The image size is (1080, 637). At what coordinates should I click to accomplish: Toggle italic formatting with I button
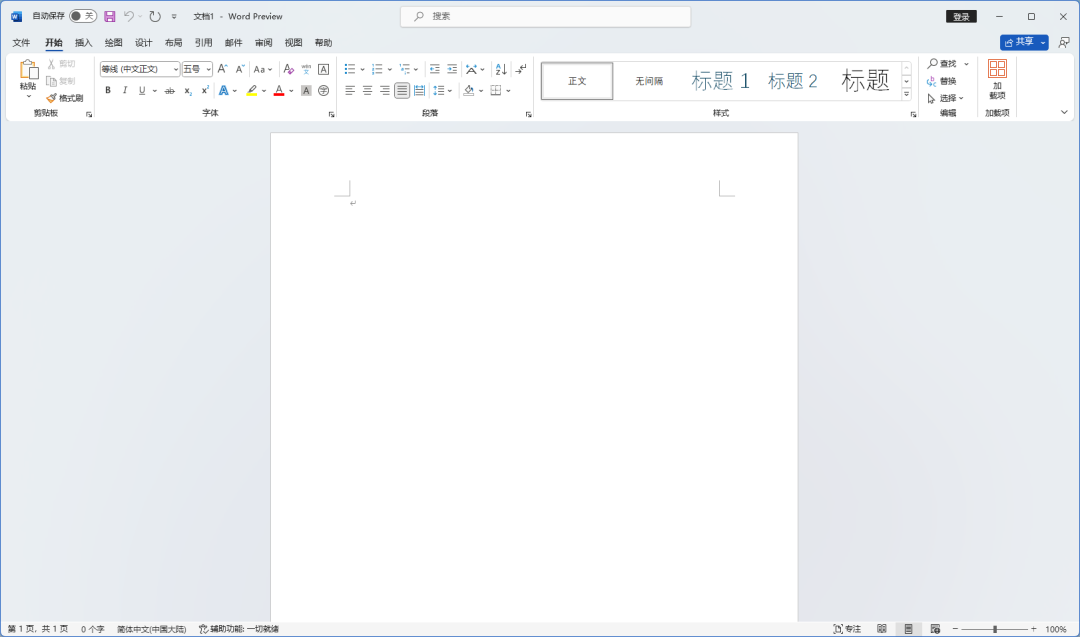[x=125, y=91]
